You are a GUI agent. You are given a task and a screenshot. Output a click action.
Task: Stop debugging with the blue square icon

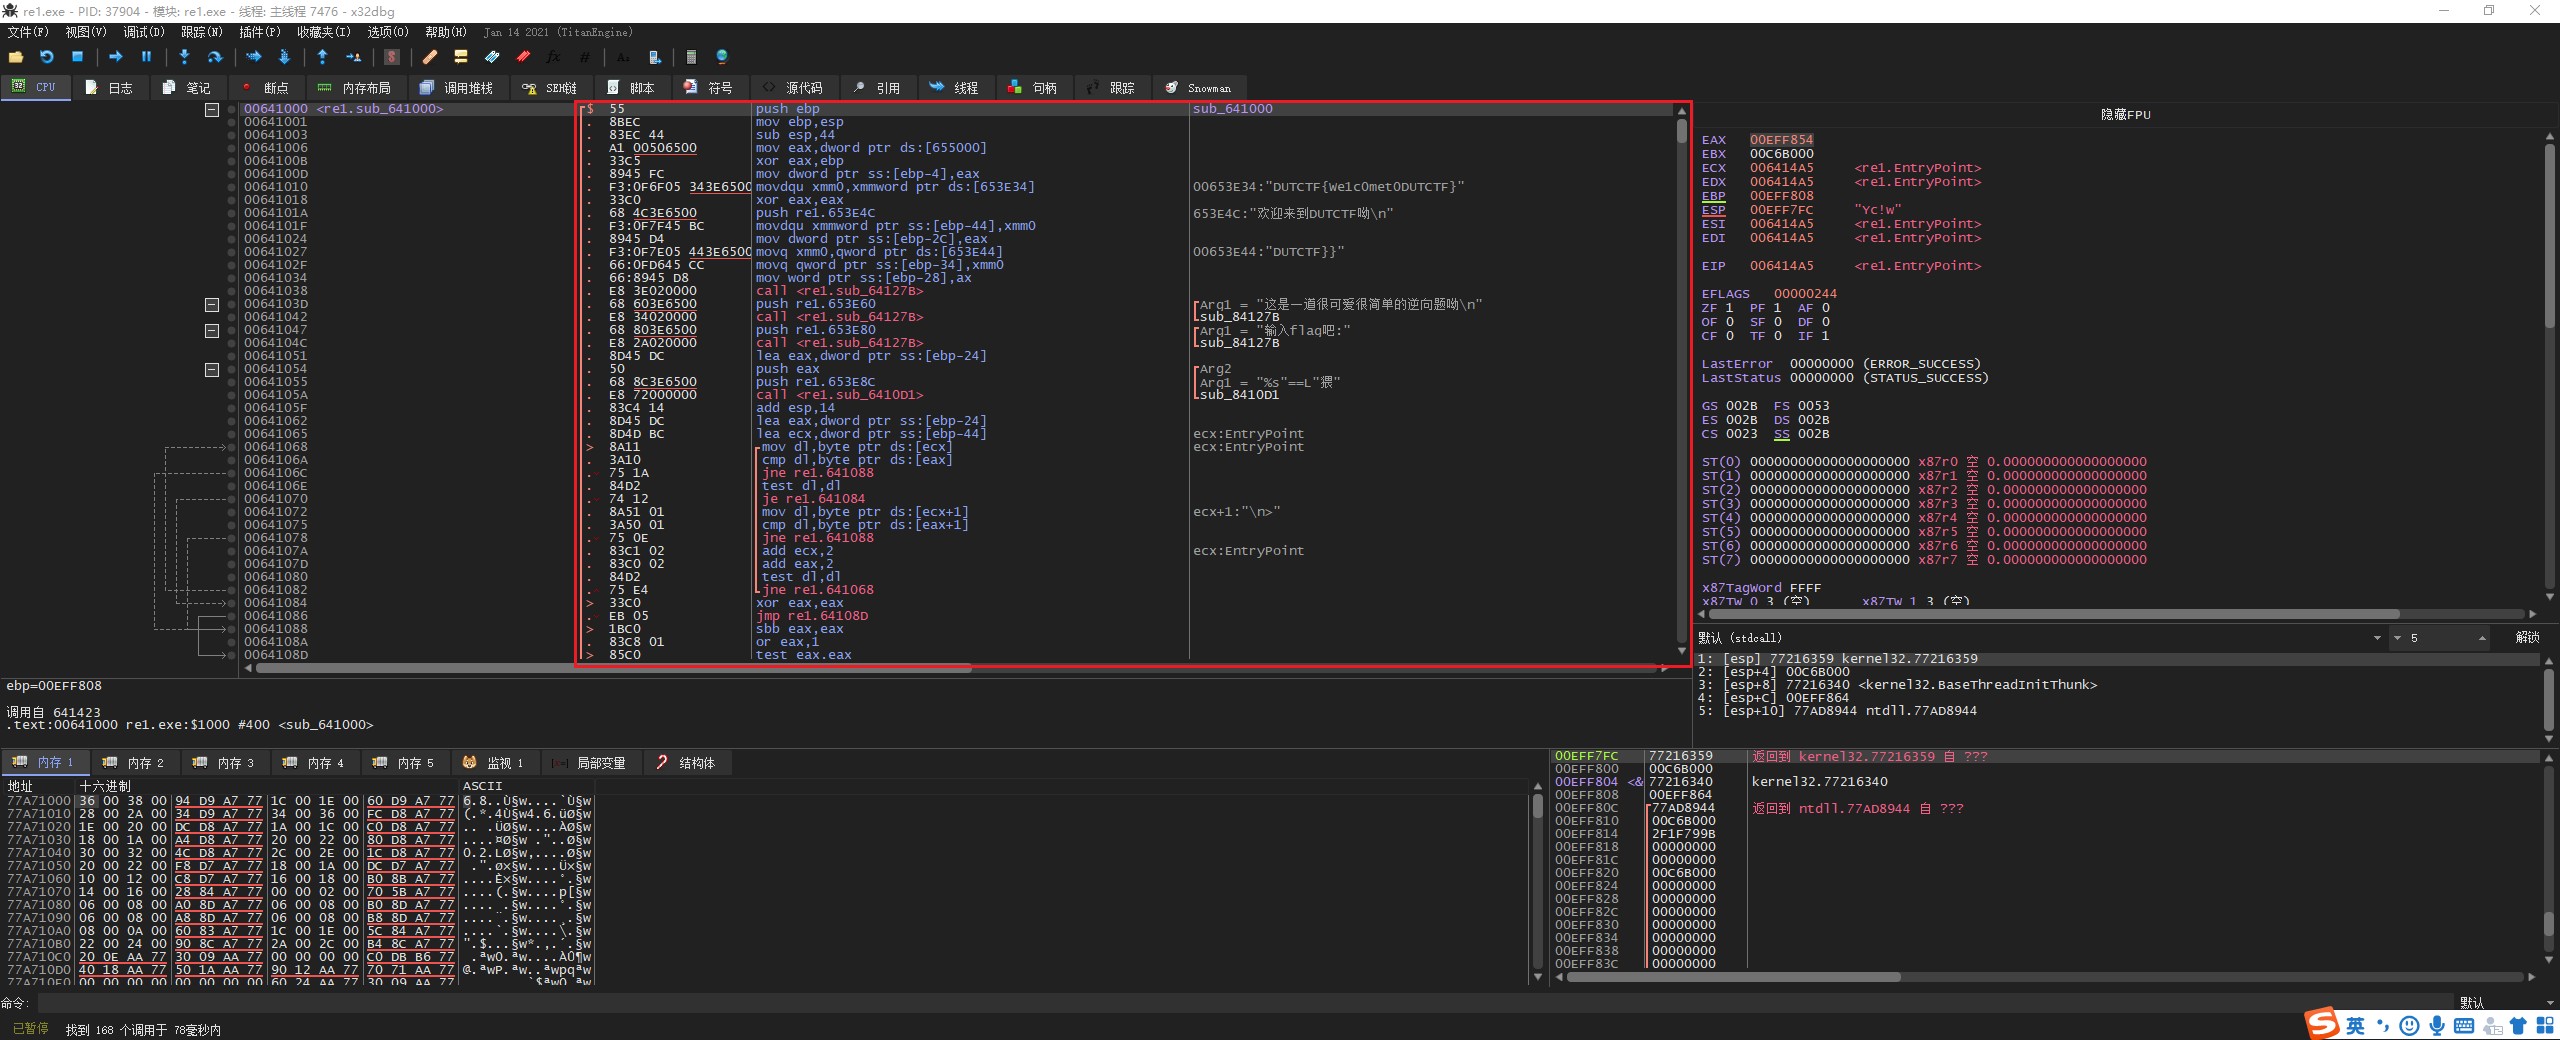coord(77,58)
